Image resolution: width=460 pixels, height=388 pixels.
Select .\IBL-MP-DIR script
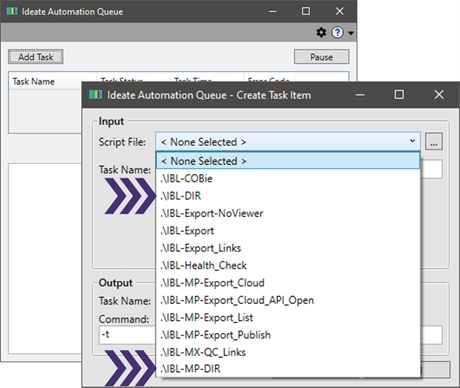288,369
